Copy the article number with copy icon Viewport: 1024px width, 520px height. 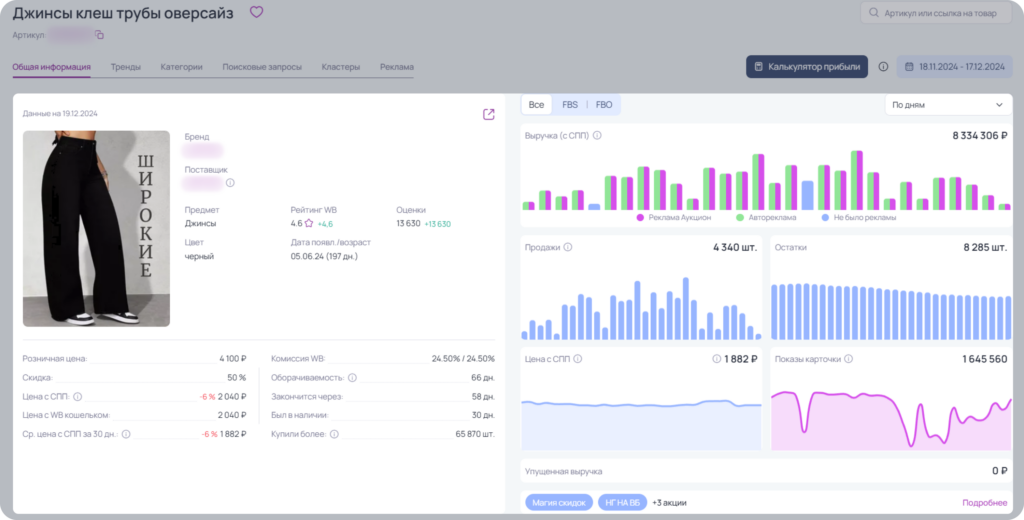pyautogui.click(x=99, y=35)
